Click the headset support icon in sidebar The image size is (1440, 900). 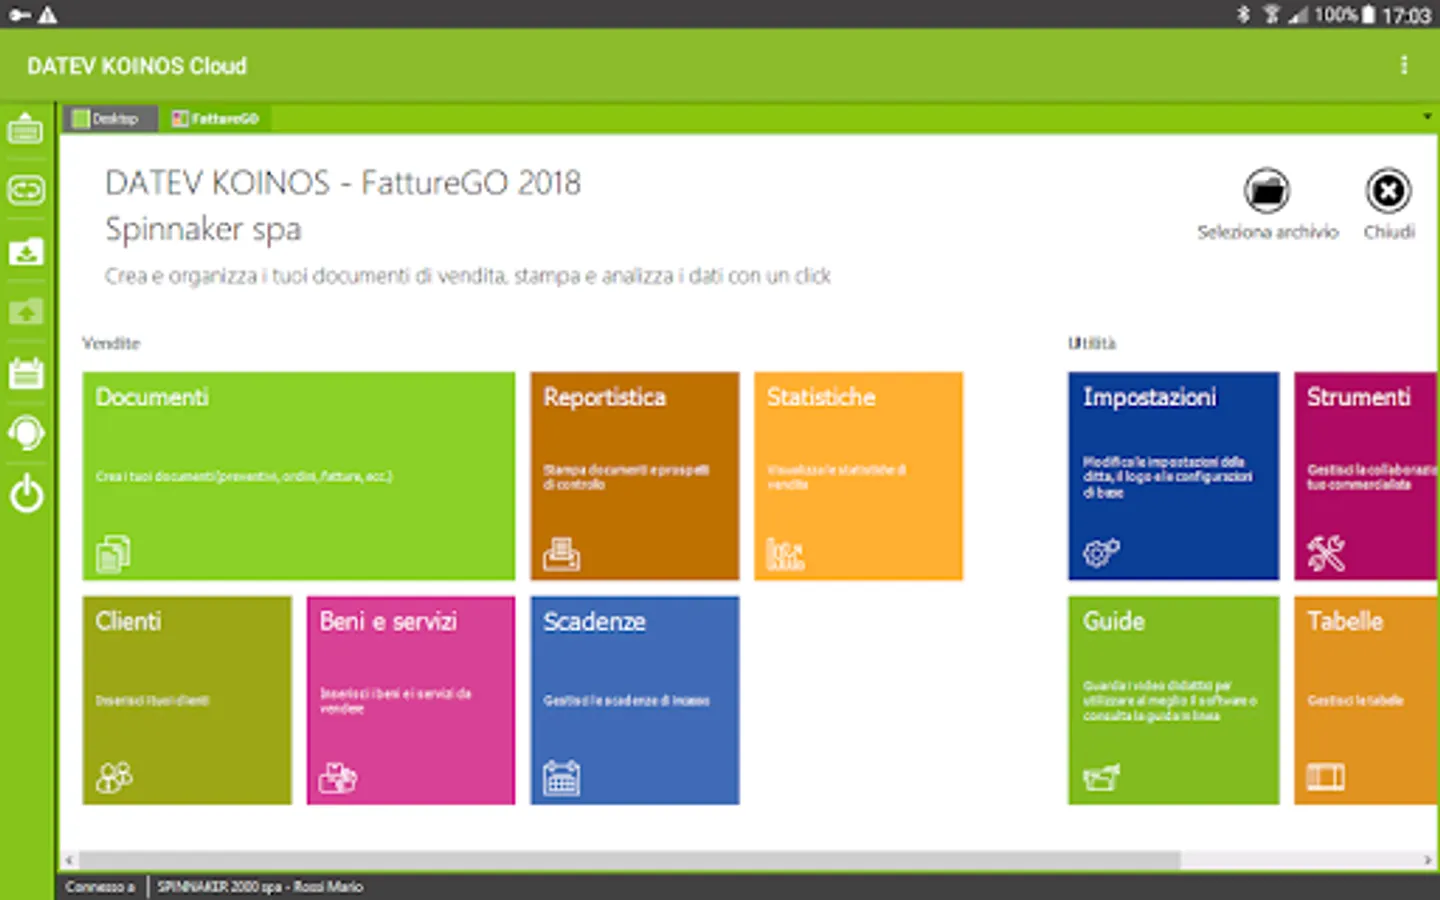pyautogui.click(x=26, y=433)
